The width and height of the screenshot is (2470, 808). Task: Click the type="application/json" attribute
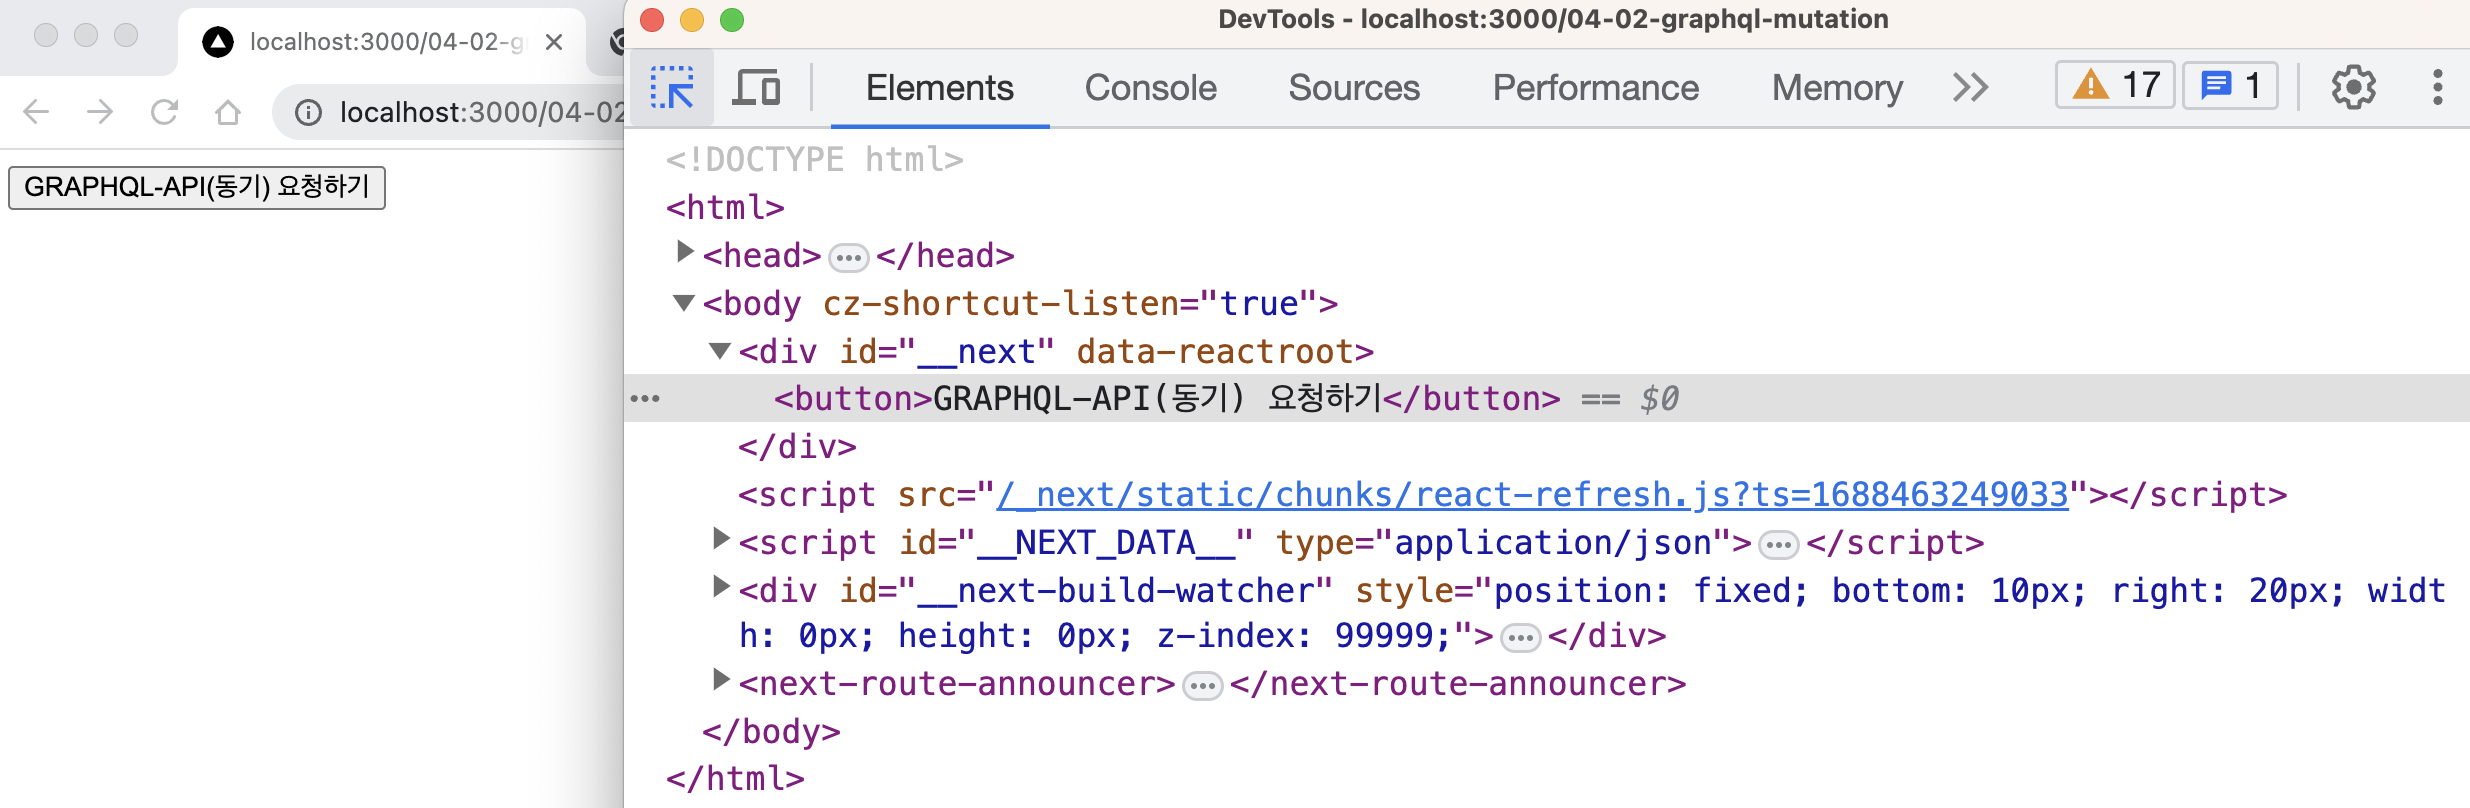[x=1502, y=543]
